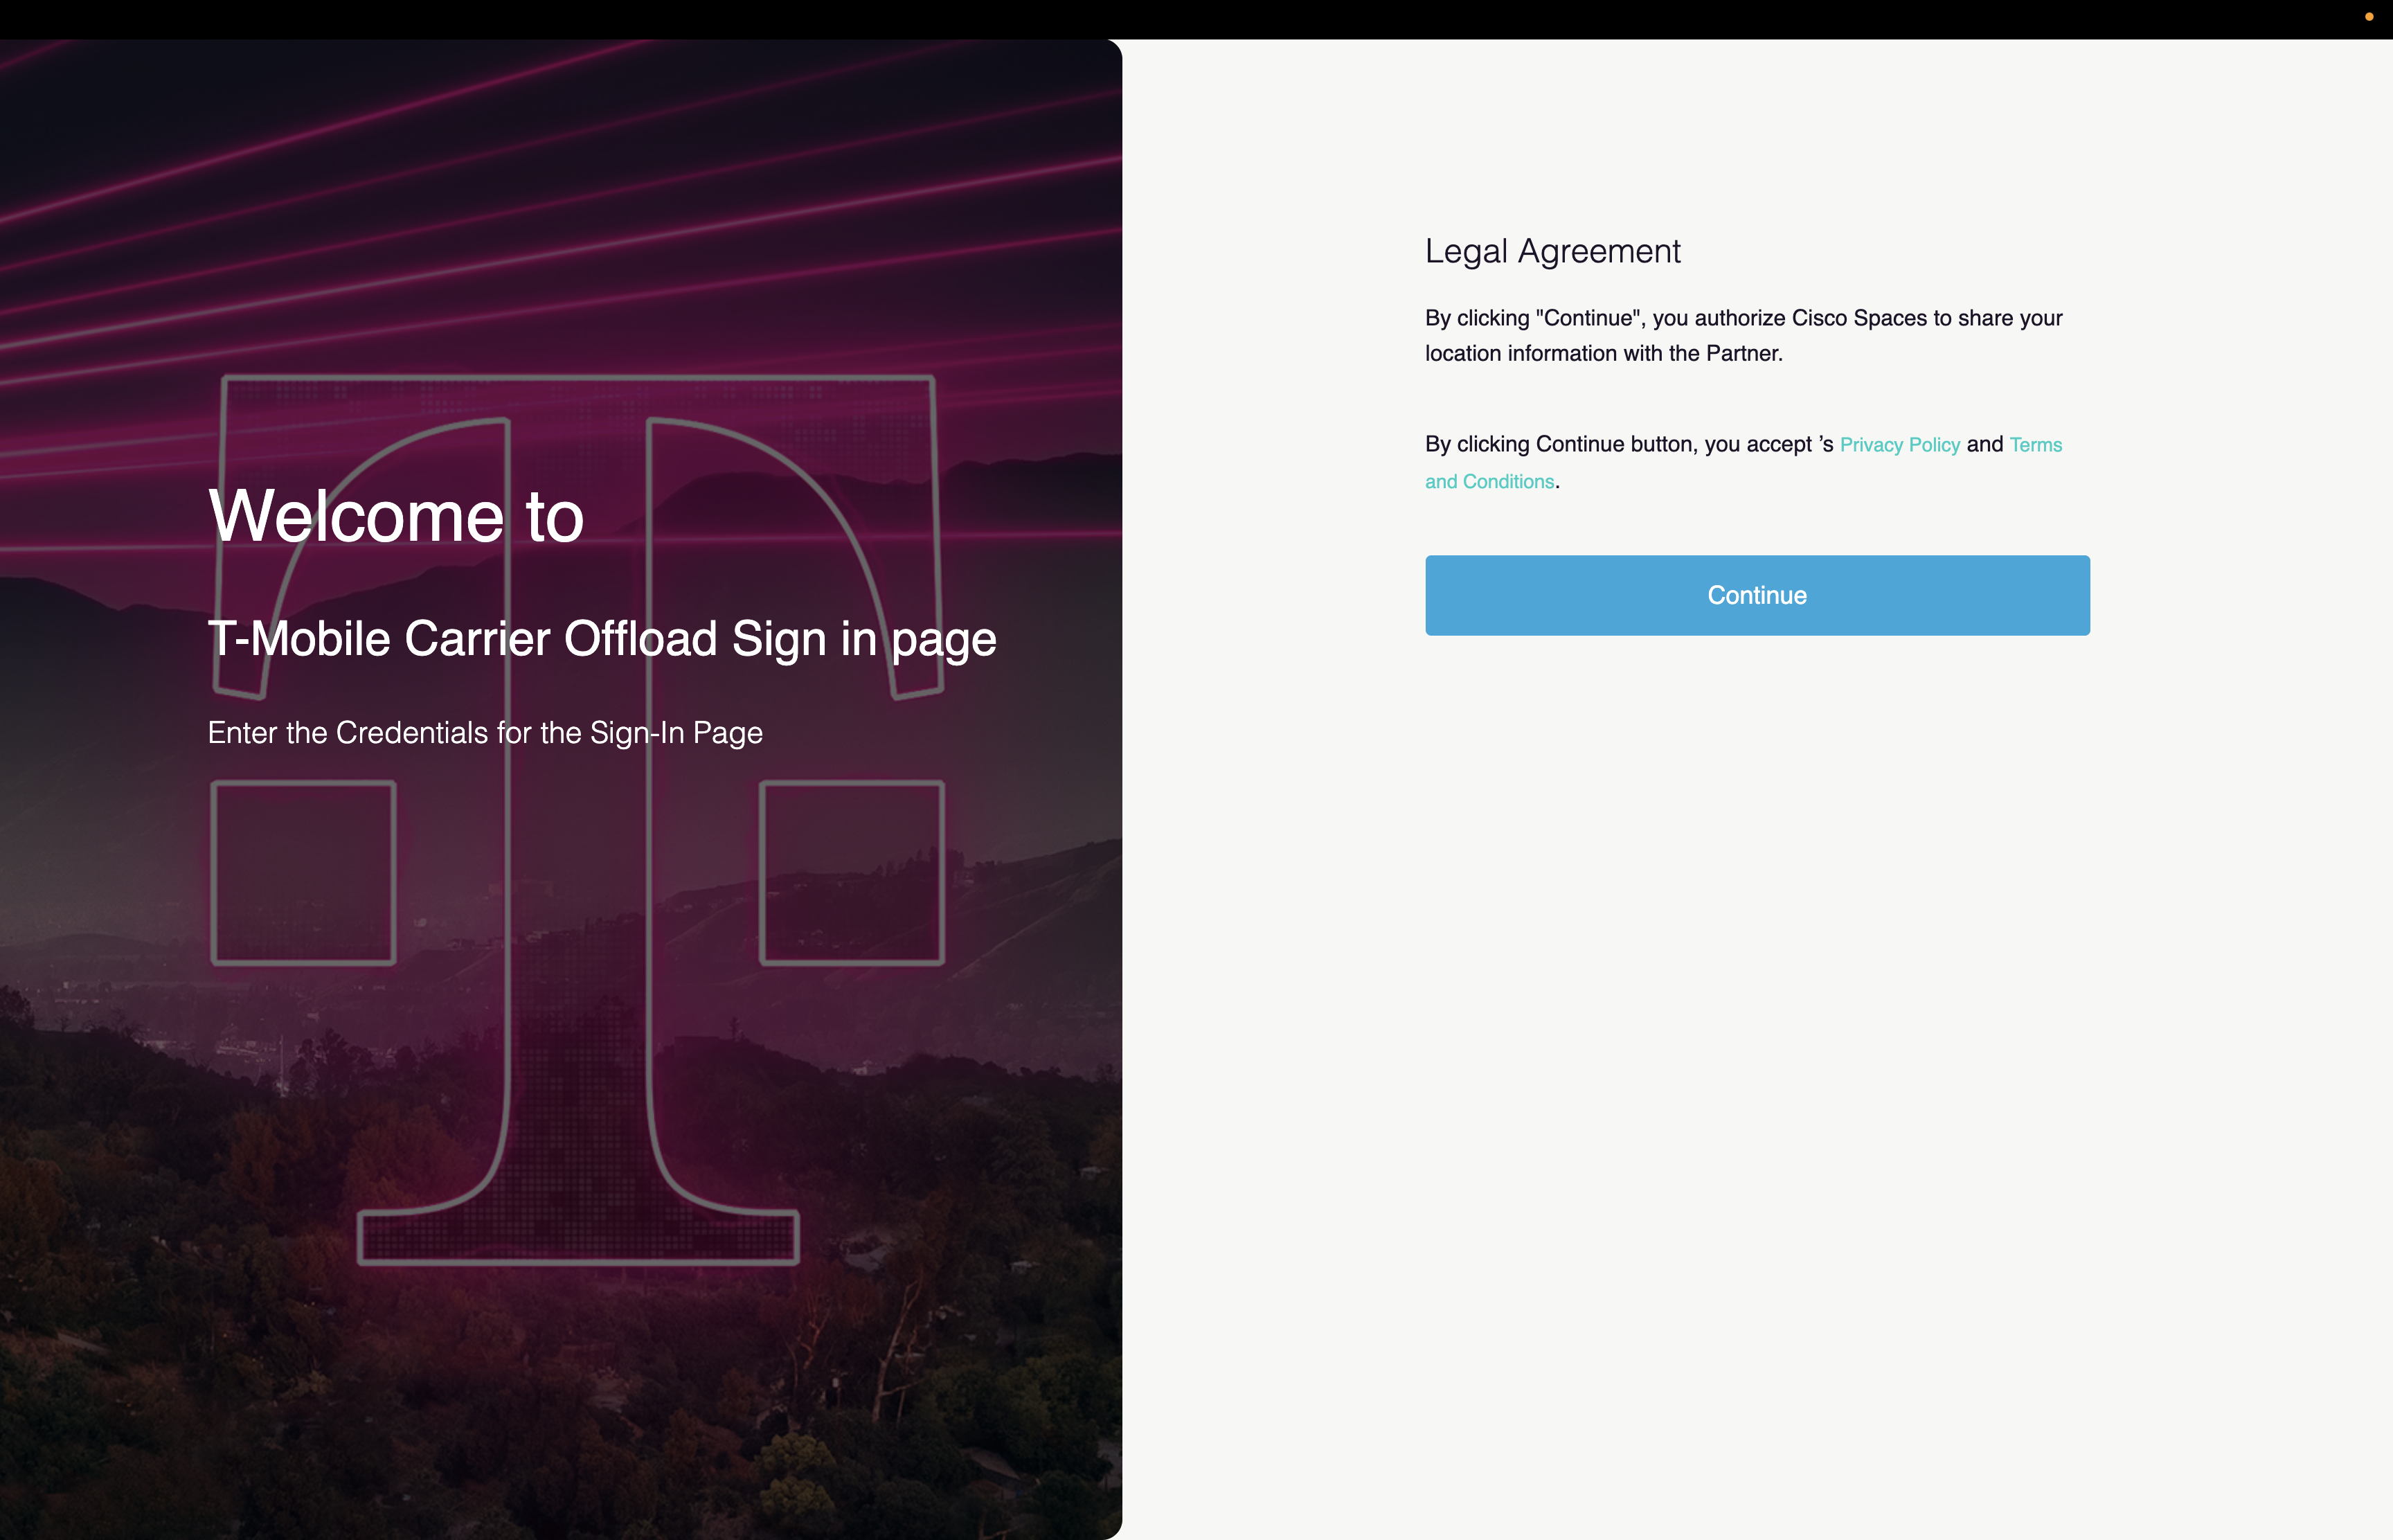The image size is (2393, 1540).
Task: Click the vertical stem of the T logo
Action: click(x=578, y=800)
